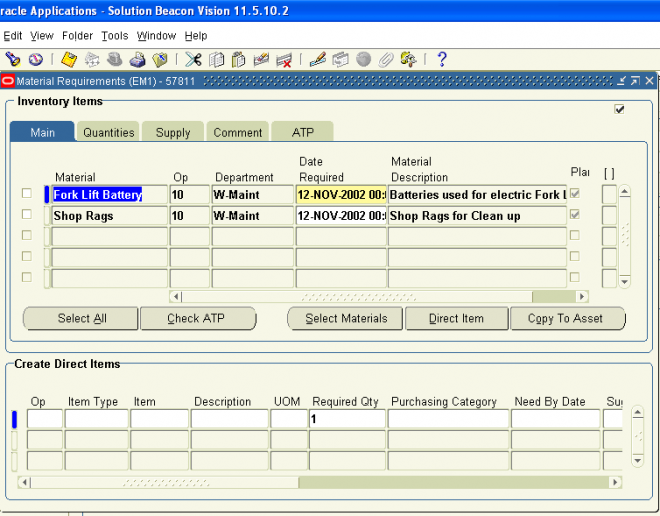Image resolution: width=660 pixels, height=516 pixels.
Task: Click the Folder Tools toolbar icon
Action: click(408, 59)
